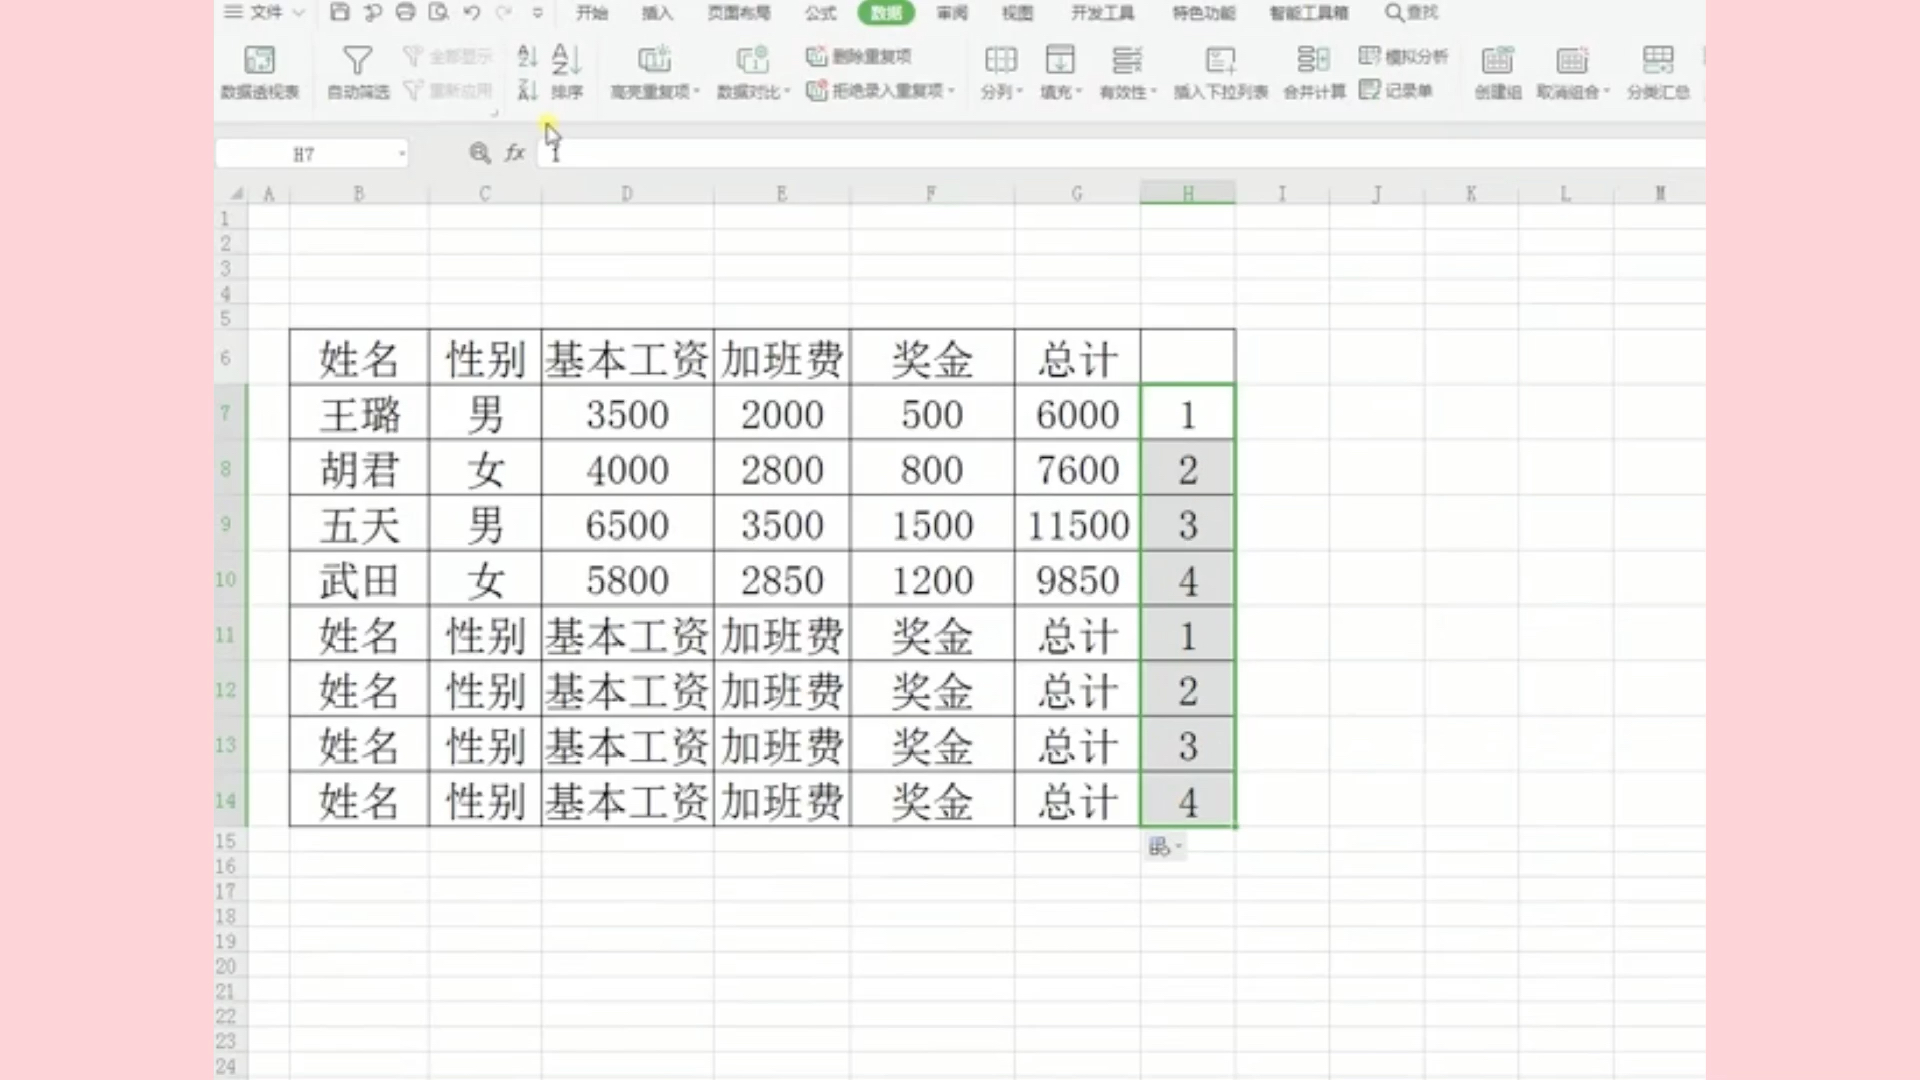Select column B header
This screenshot has width=1920, height=1080.
pos(358,193)
